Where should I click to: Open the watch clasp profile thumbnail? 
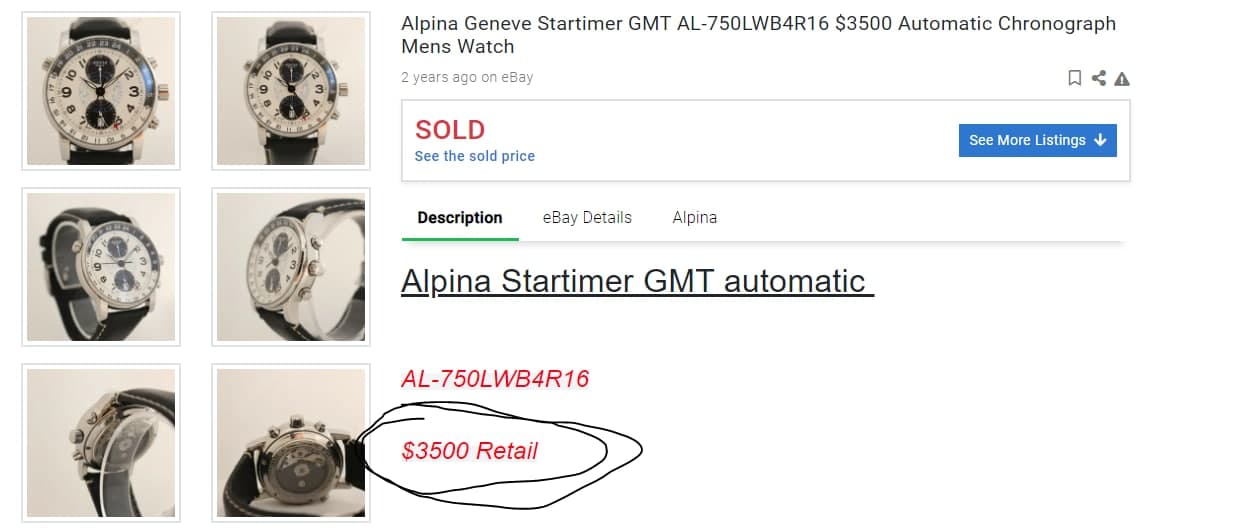[101, 443]
